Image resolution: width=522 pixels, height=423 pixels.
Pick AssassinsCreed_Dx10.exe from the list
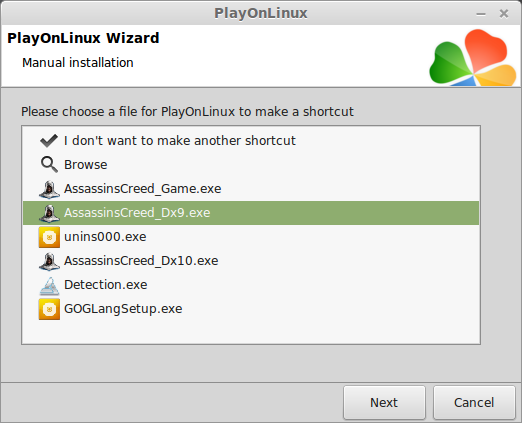click(x=141, y=261)
